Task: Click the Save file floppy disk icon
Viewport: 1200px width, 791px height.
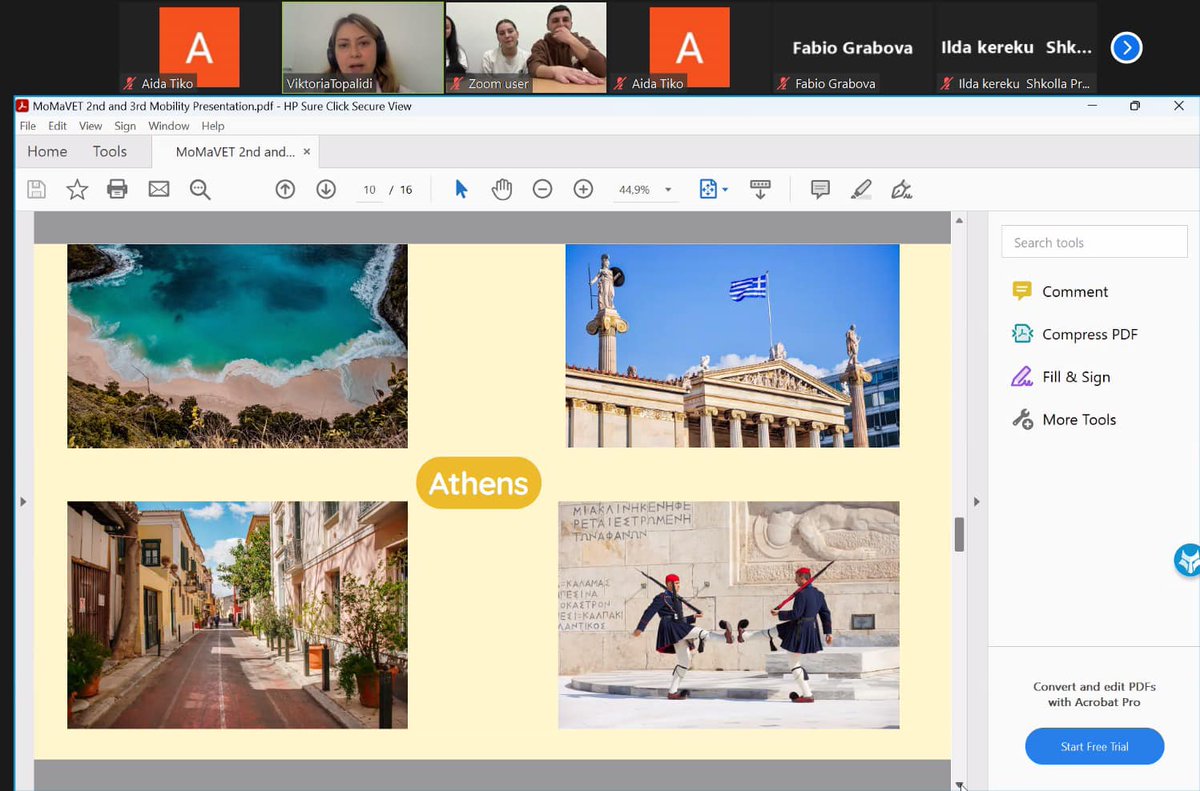Action: point(37,189)
